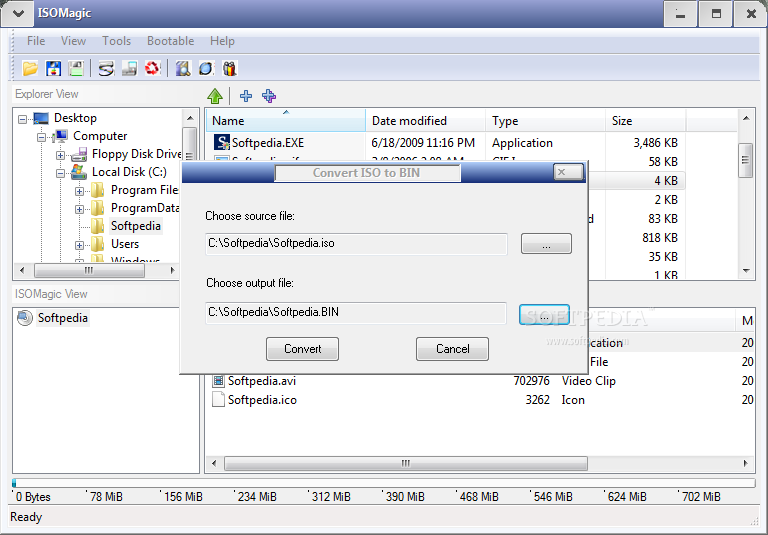
Task: Open the Tools menu
Action: point(117,41)
